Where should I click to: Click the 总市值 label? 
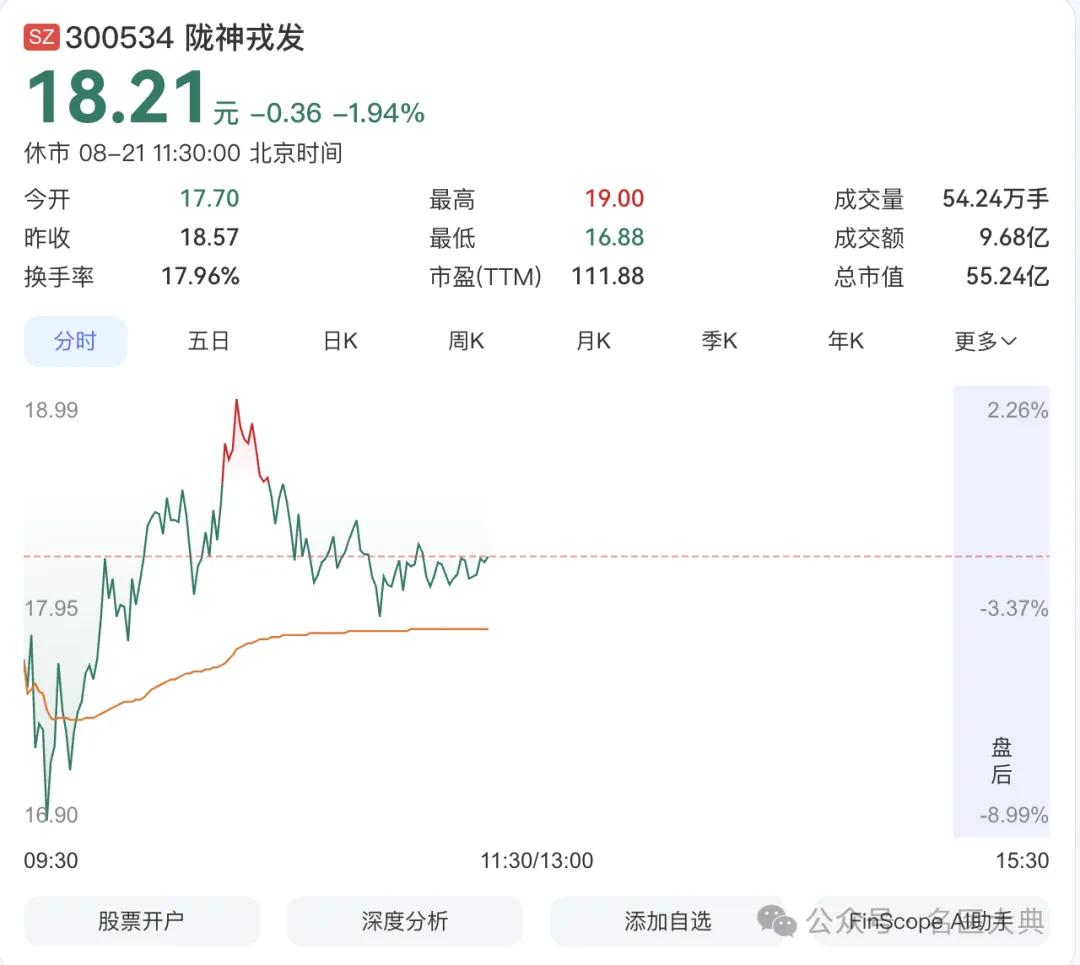click(x=869, y=277)
